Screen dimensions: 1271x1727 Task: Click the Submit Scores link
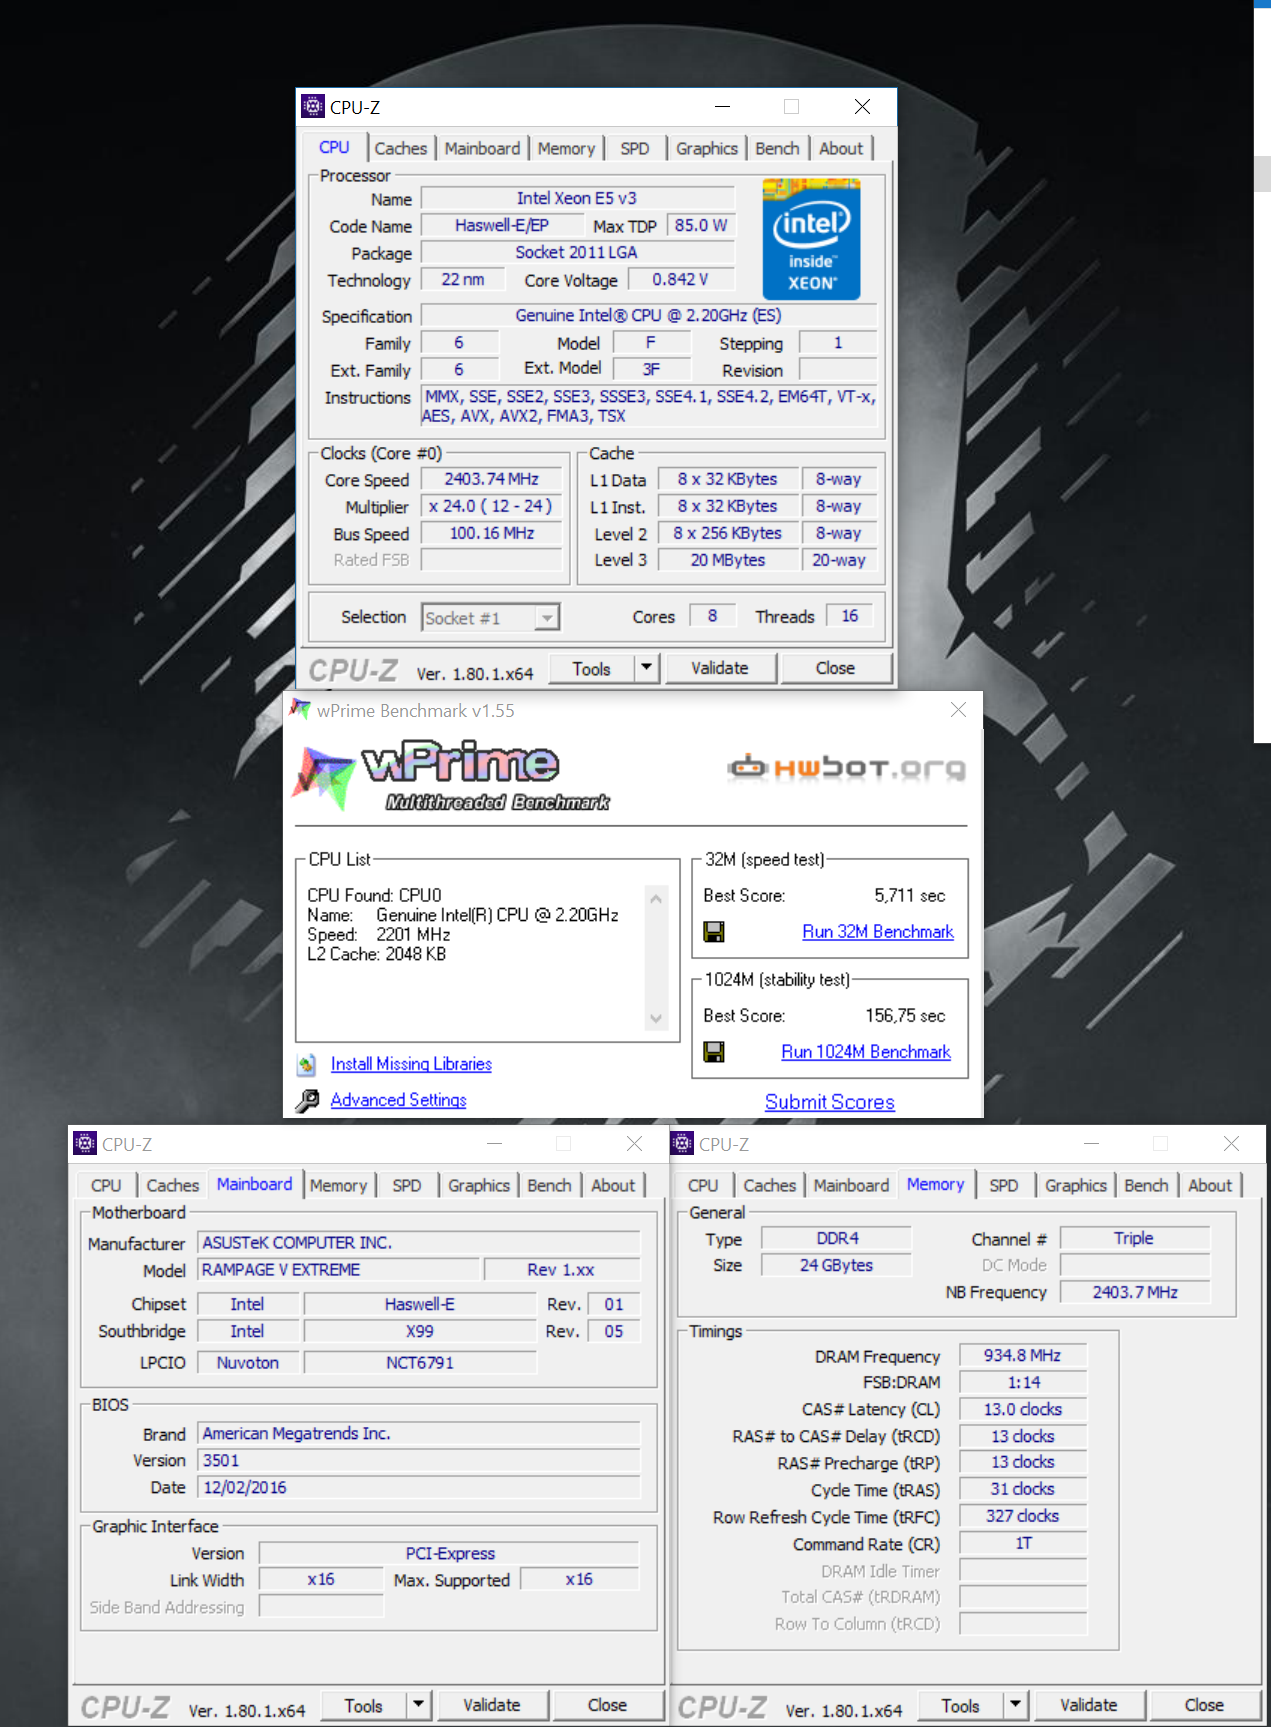click(x=829, y=1101)
